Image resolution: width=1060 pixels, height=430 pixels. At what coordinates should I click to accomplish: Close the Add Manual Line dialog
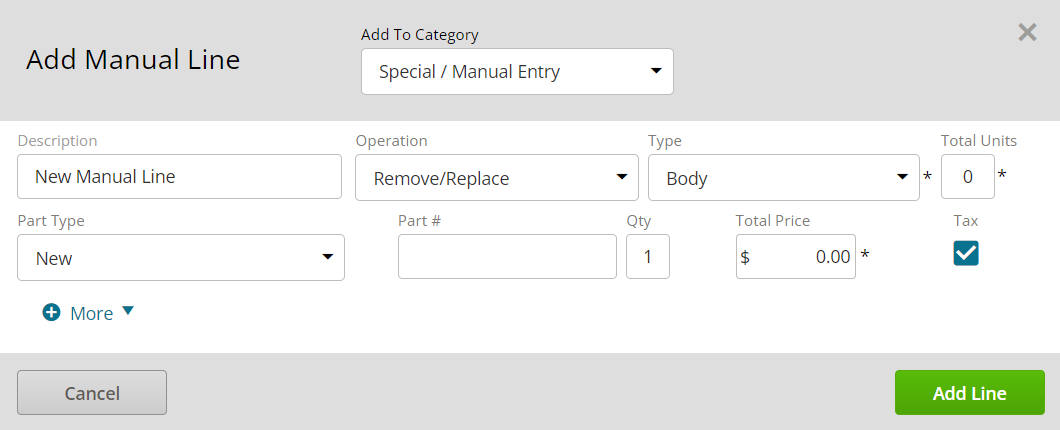point(1027,32)
